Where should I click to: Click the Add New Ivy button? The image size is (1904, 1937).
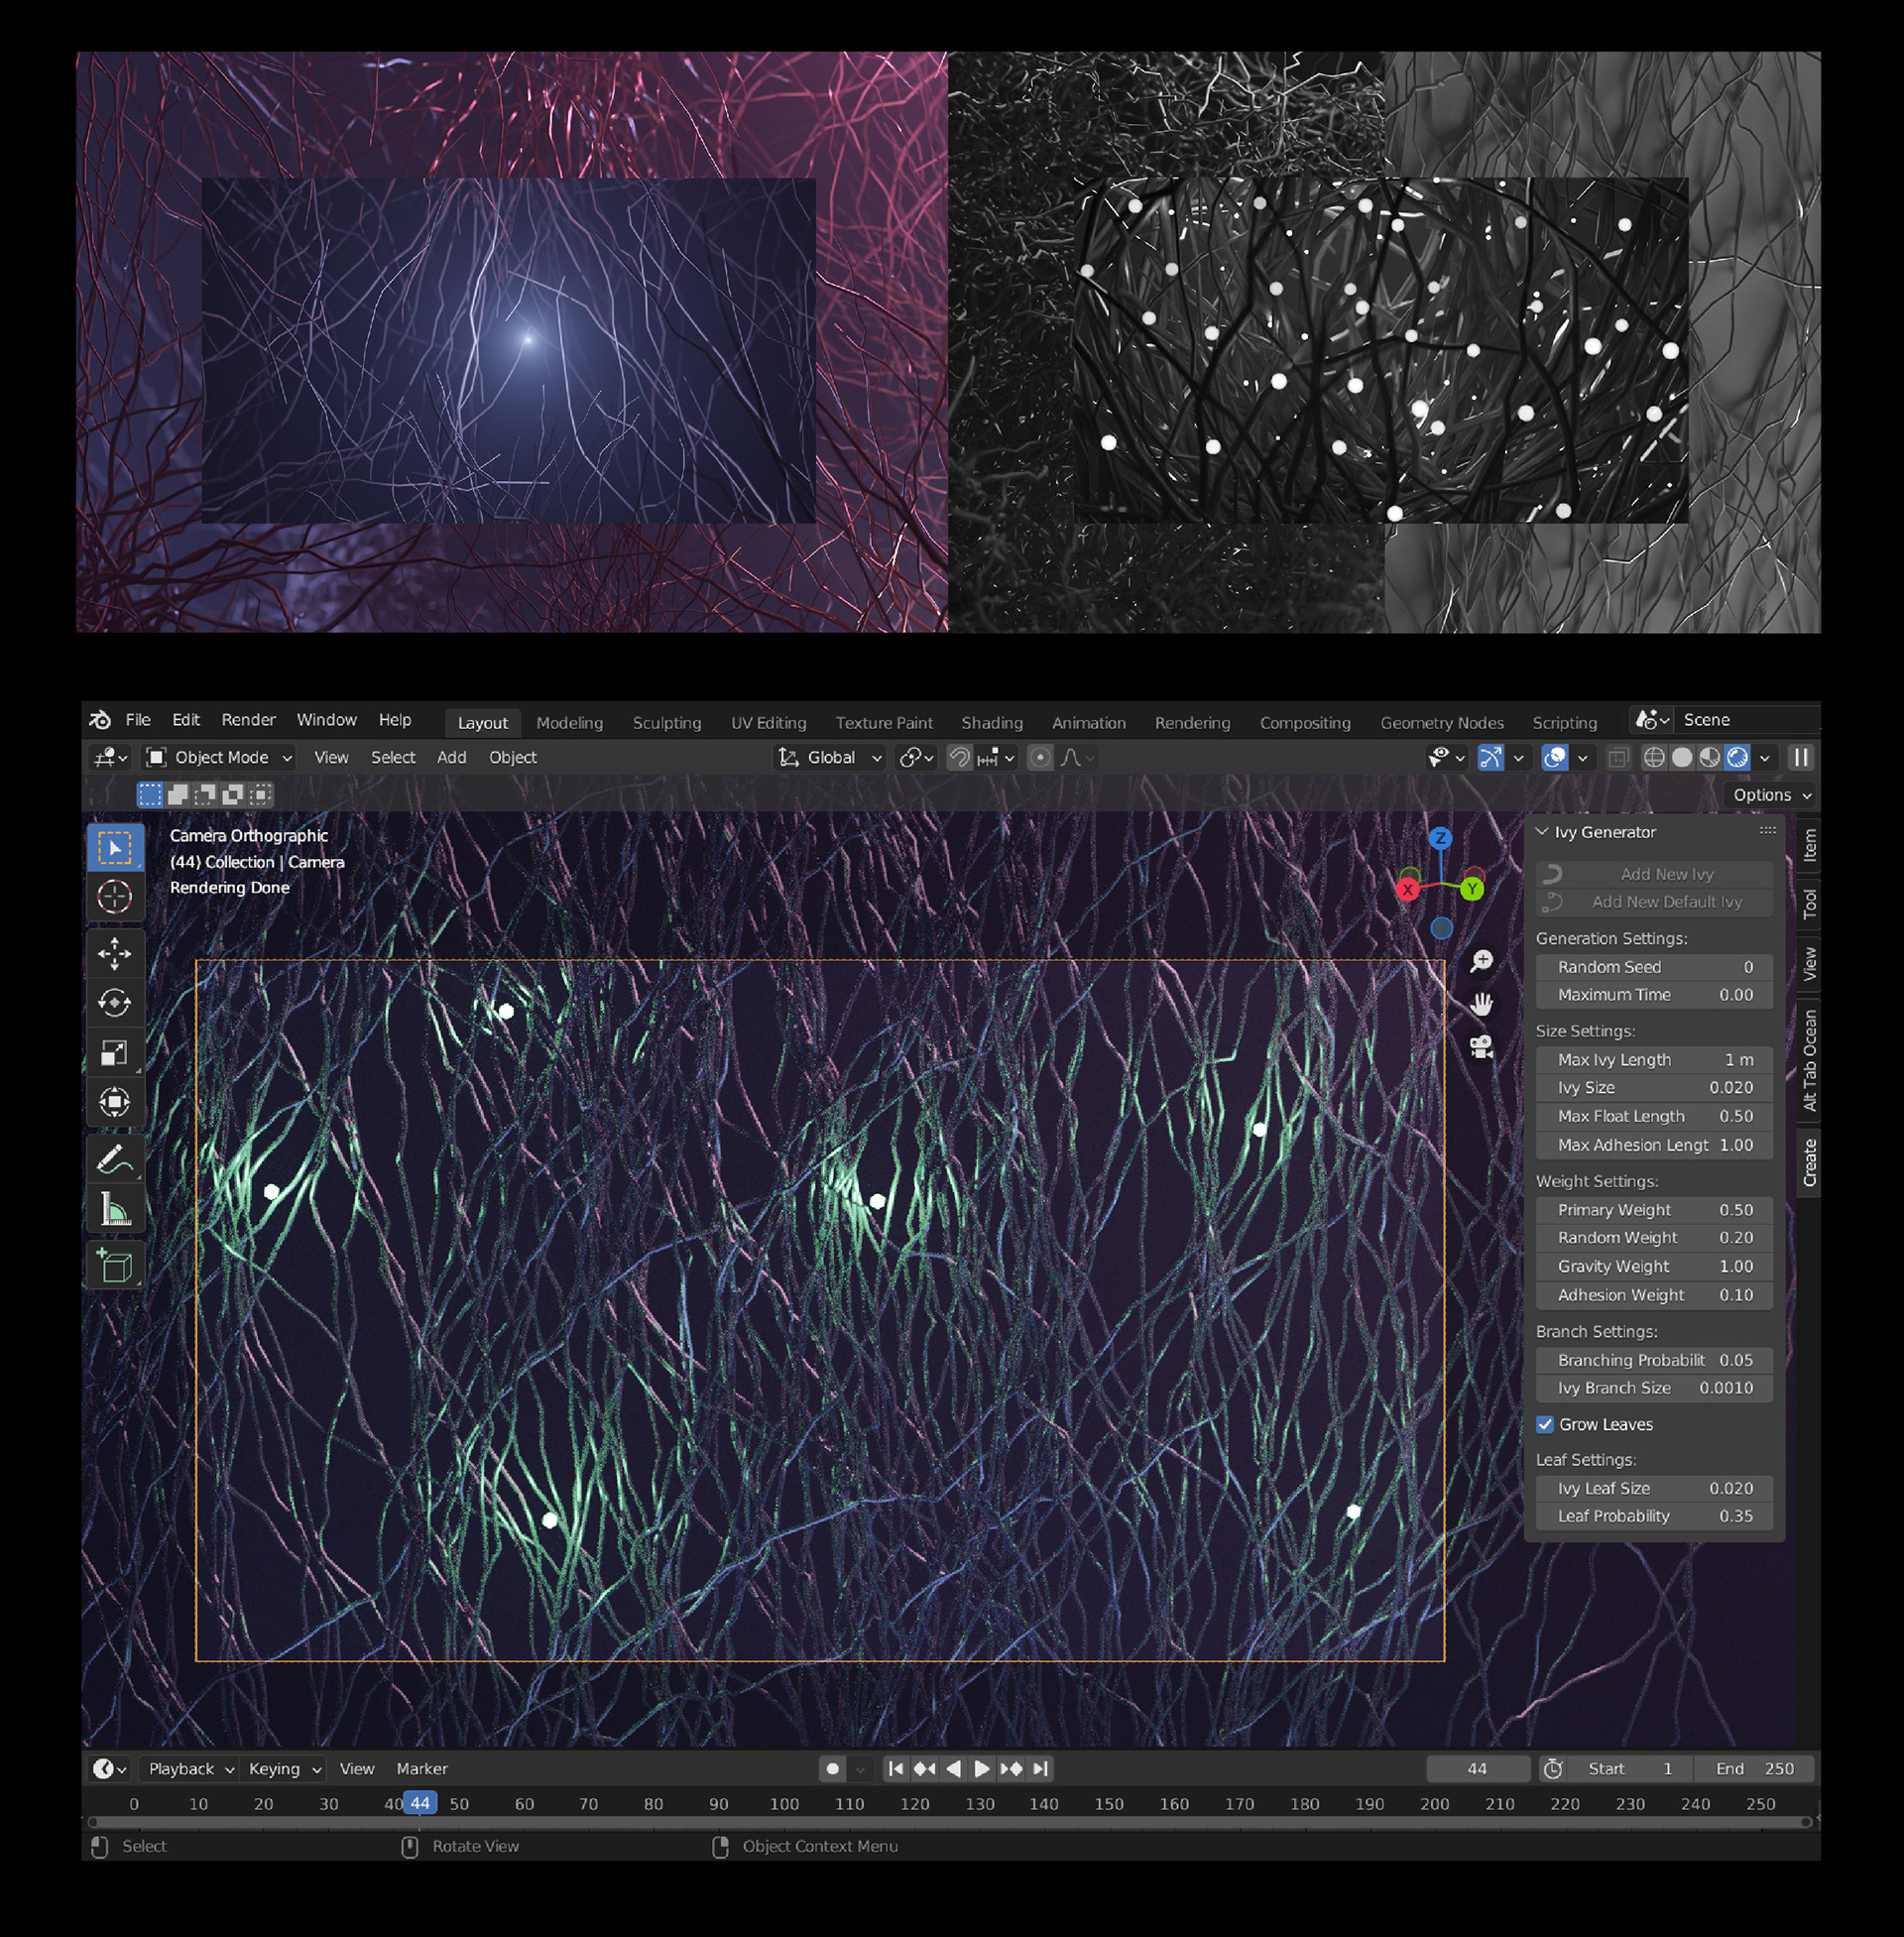pyautogui.click(x=1654, y=874)
